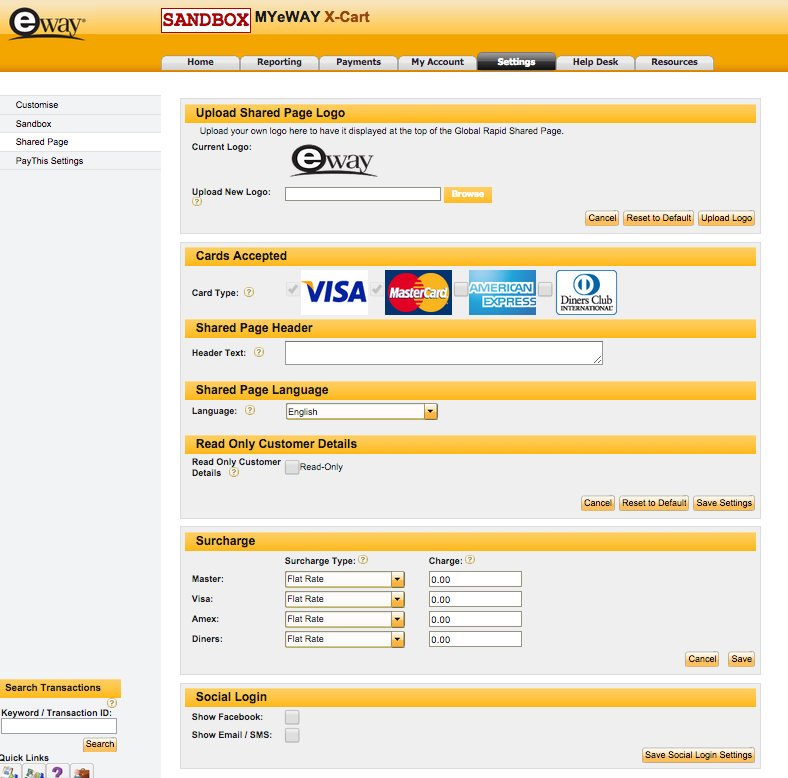Viewport: 788px width, 778px height.
Task: Click the help icon under Upload New Logo
Action: click(x=197, y=202)
